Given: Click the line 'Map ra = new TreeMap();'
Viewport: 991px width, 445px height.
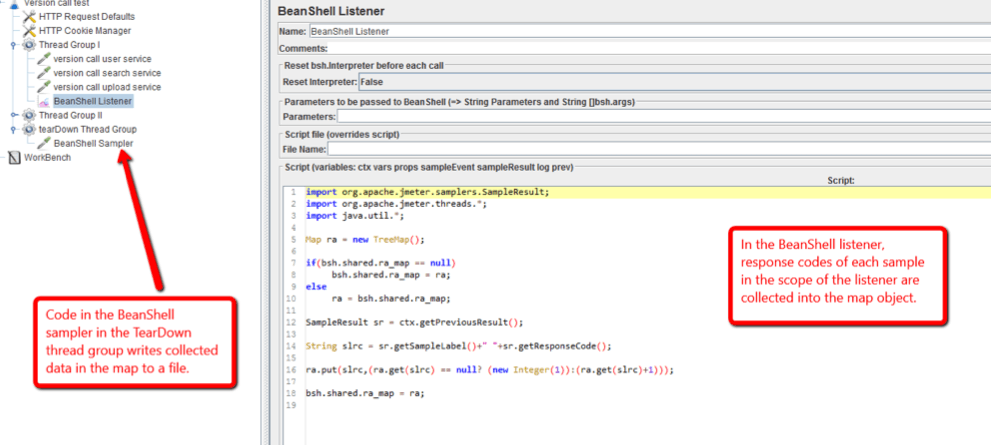Looking at the screenshot, I should (x=365, y=240).
